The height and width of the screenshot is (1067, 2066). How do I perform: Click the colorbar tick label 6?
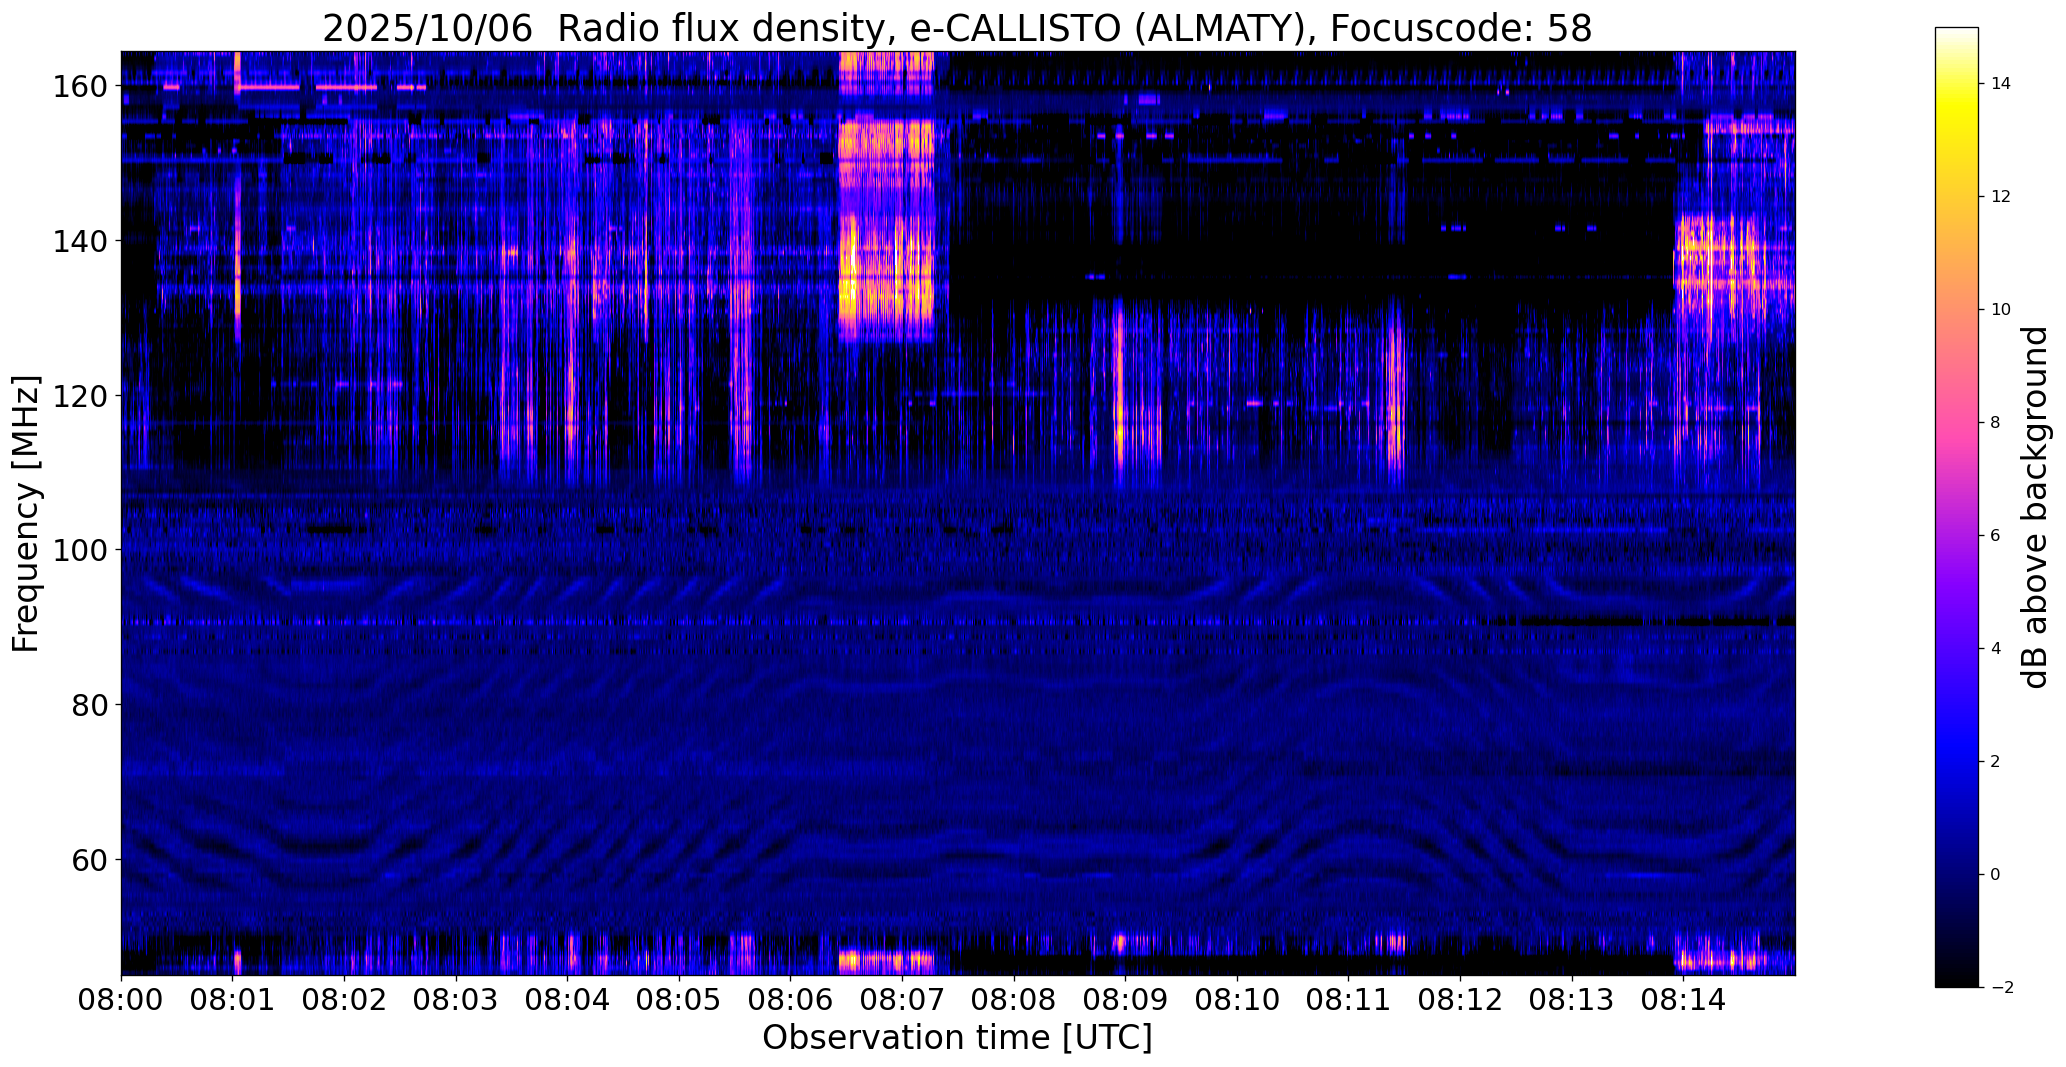click(x=1996, y=536)
